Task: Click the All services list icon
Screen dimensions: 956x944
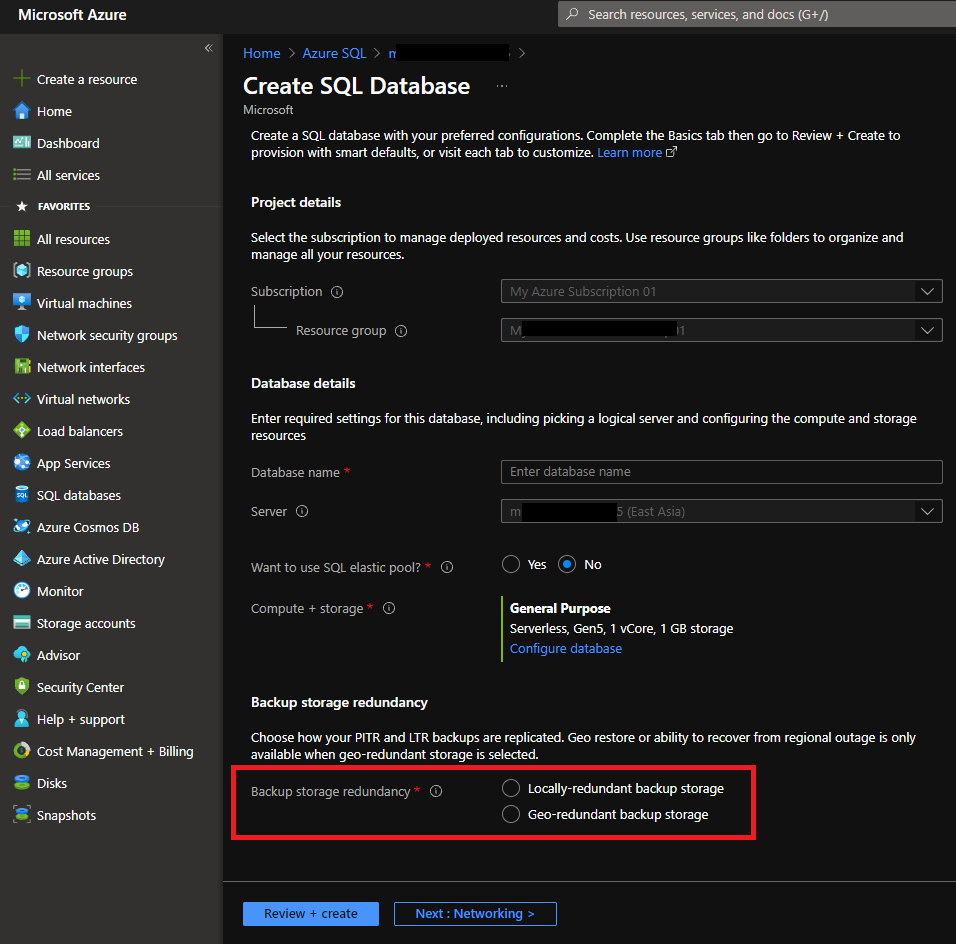Action: (22, 175)
